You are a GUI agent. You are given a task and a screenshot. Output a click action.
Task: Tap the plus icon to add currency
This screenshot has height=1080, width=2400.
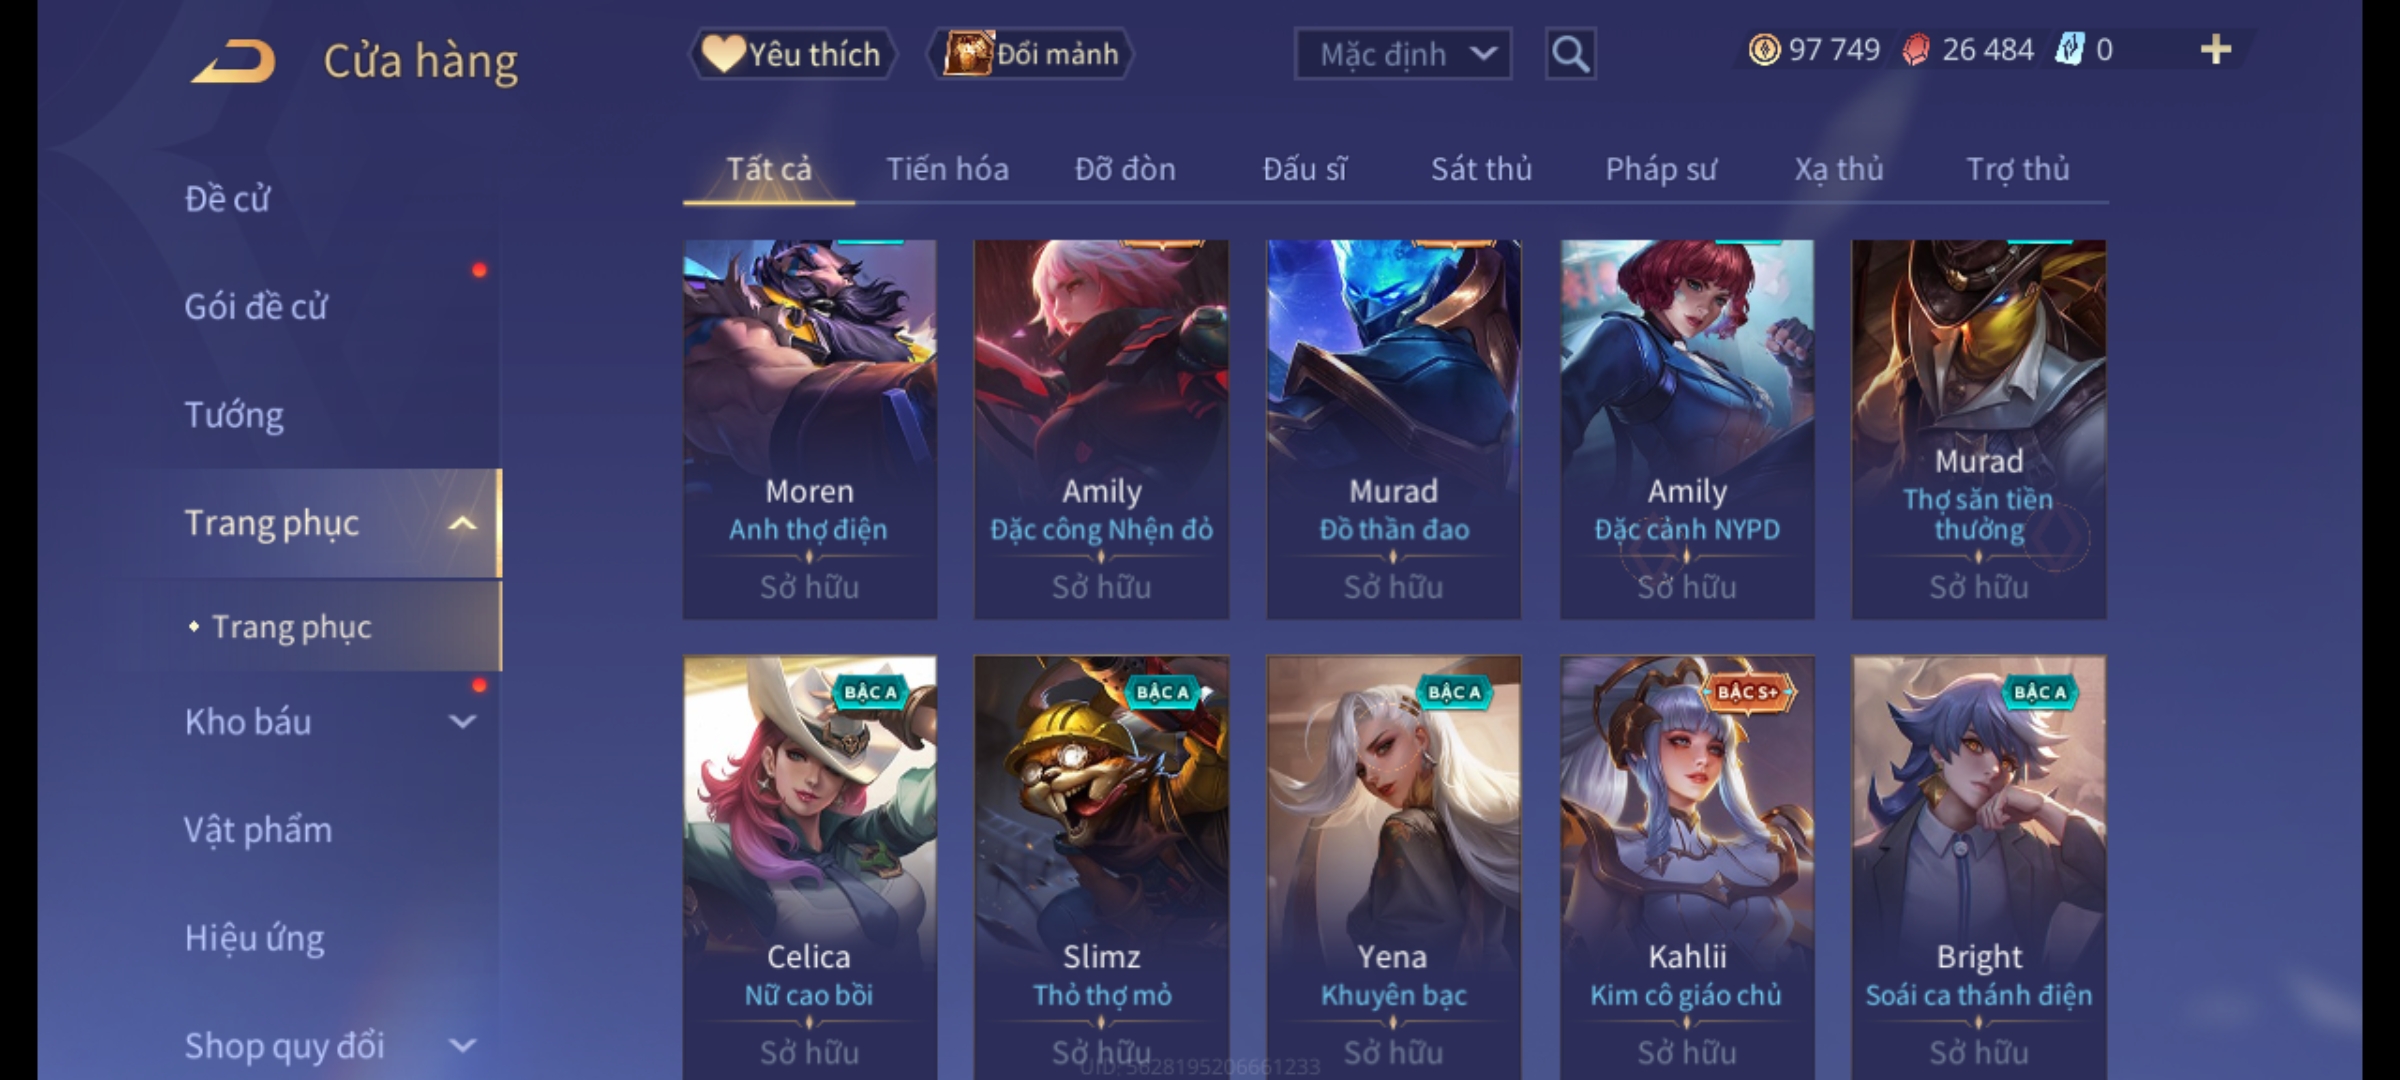[2216, 49]
